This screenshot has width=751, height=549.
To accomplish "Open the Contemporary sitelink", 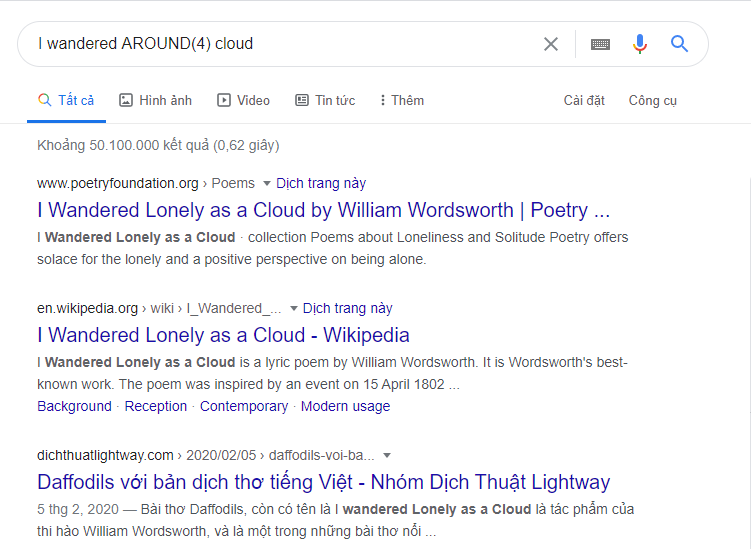I will click(244, 406).
